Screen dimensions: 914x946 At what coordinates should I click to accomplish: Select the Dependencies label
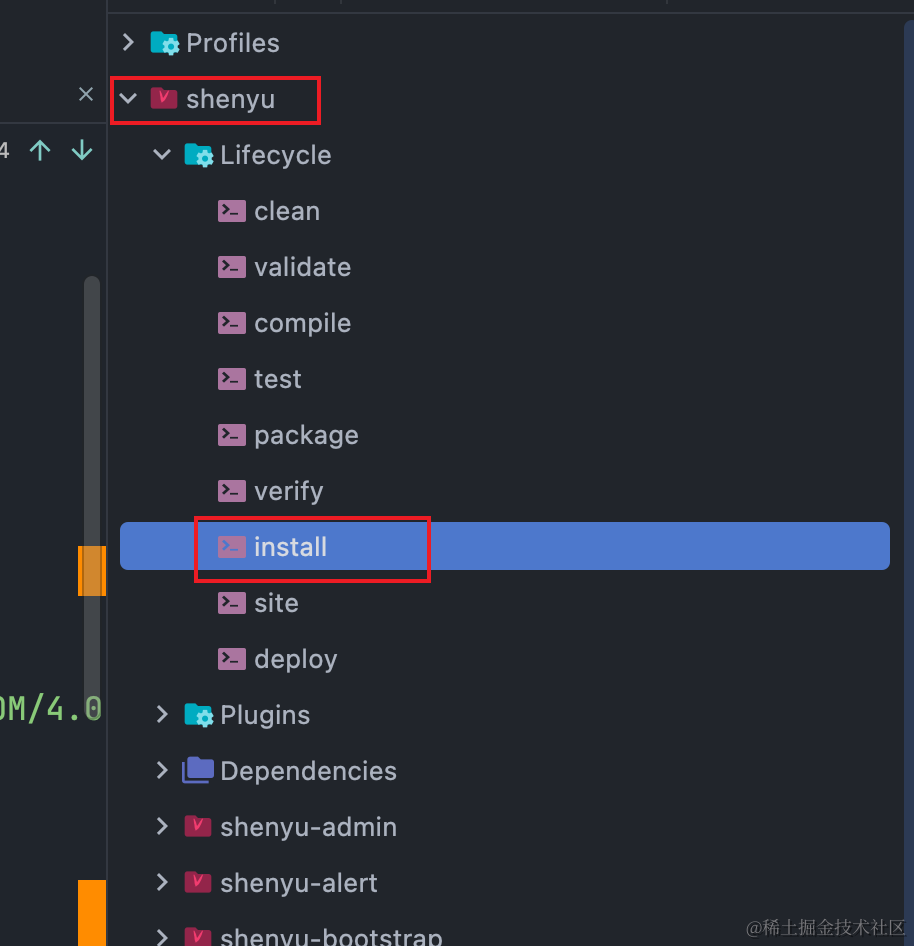(309, 772)
